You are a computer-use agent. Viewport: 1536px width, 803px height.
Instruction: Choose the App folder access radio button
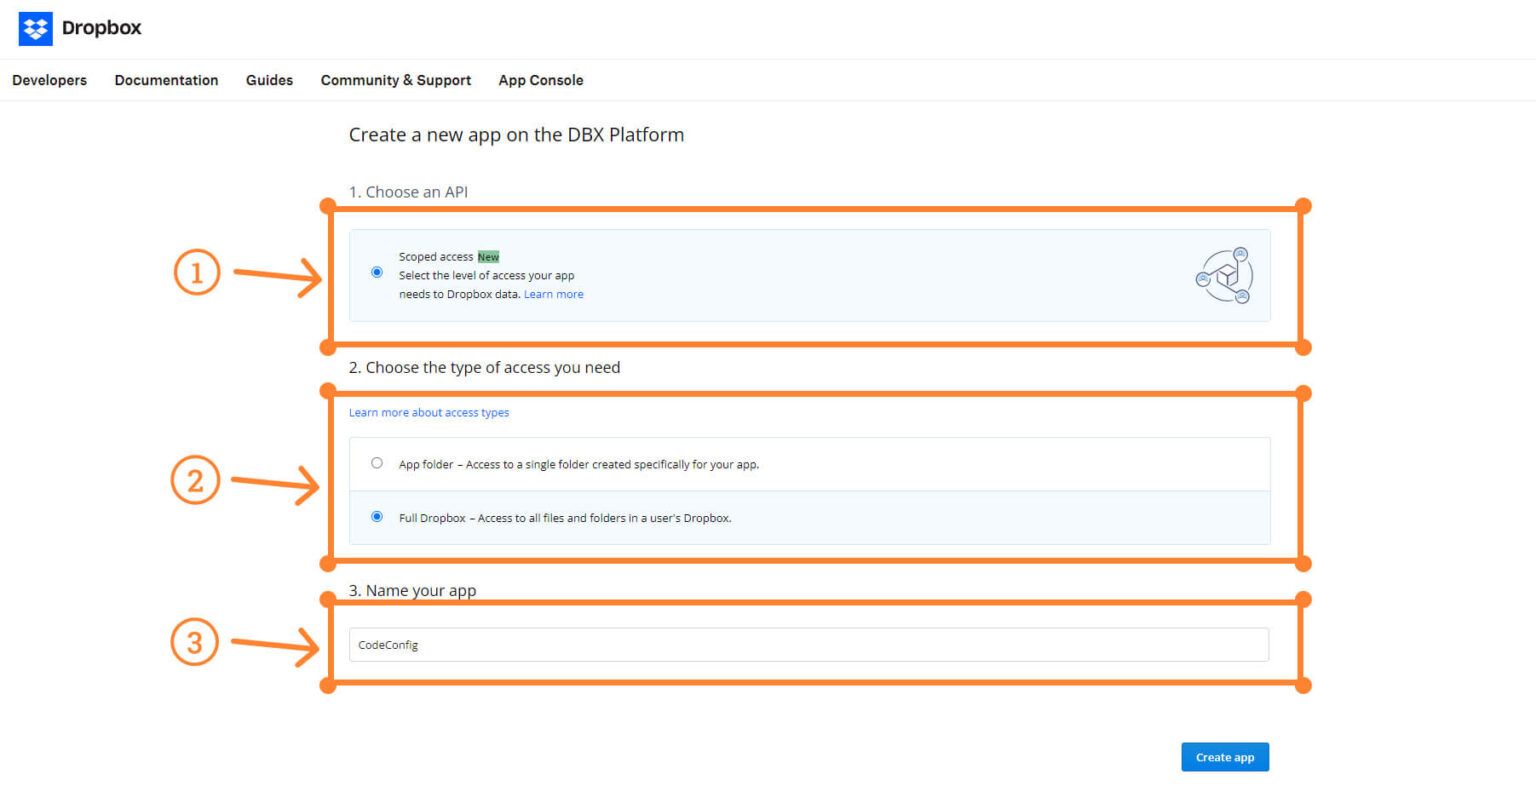point(377,463)
